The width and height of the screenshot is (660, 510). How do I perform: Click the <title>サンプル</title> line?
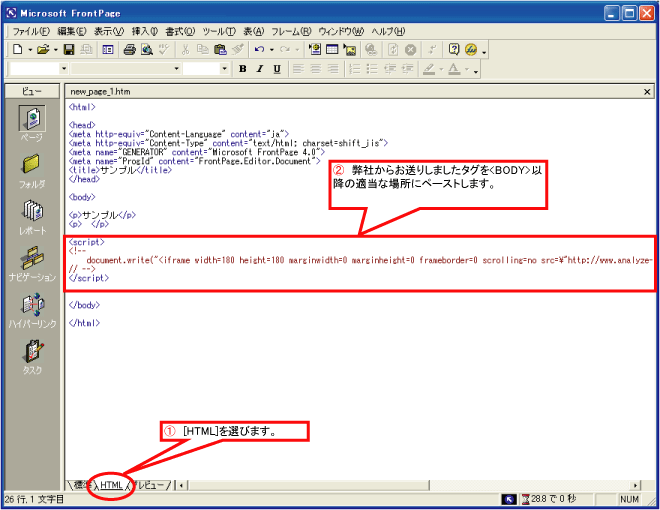pos(120,170)
